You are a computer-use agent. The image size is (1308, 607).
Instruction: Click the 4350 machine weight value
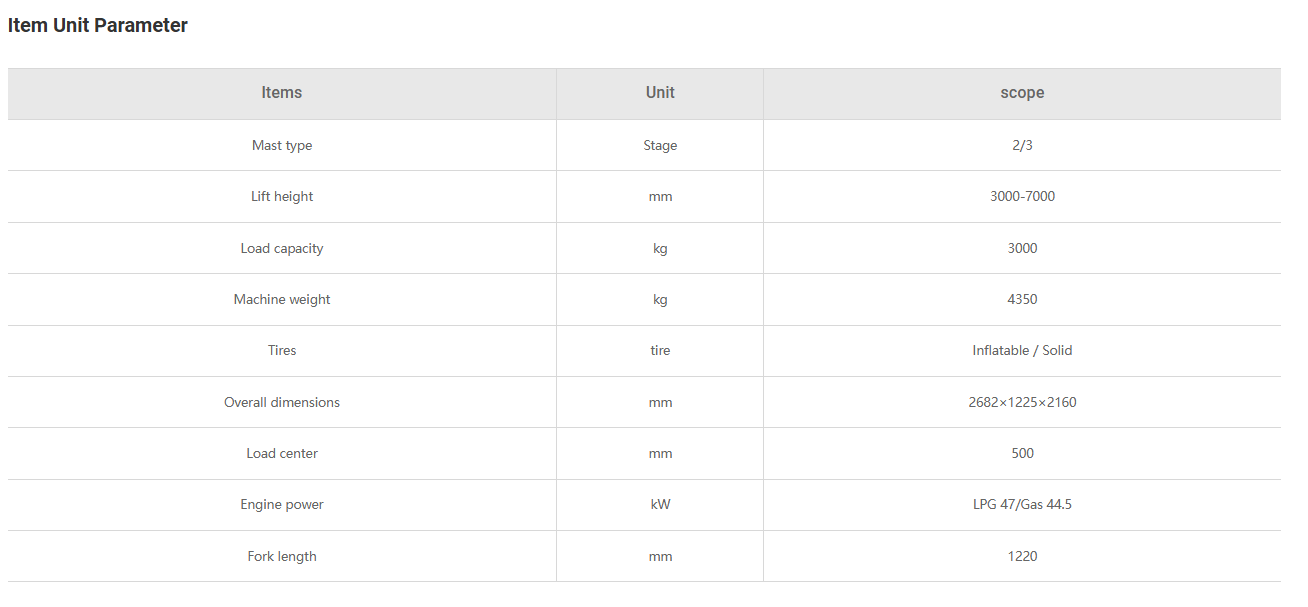pyautogui.click(x=1022, y=299)
